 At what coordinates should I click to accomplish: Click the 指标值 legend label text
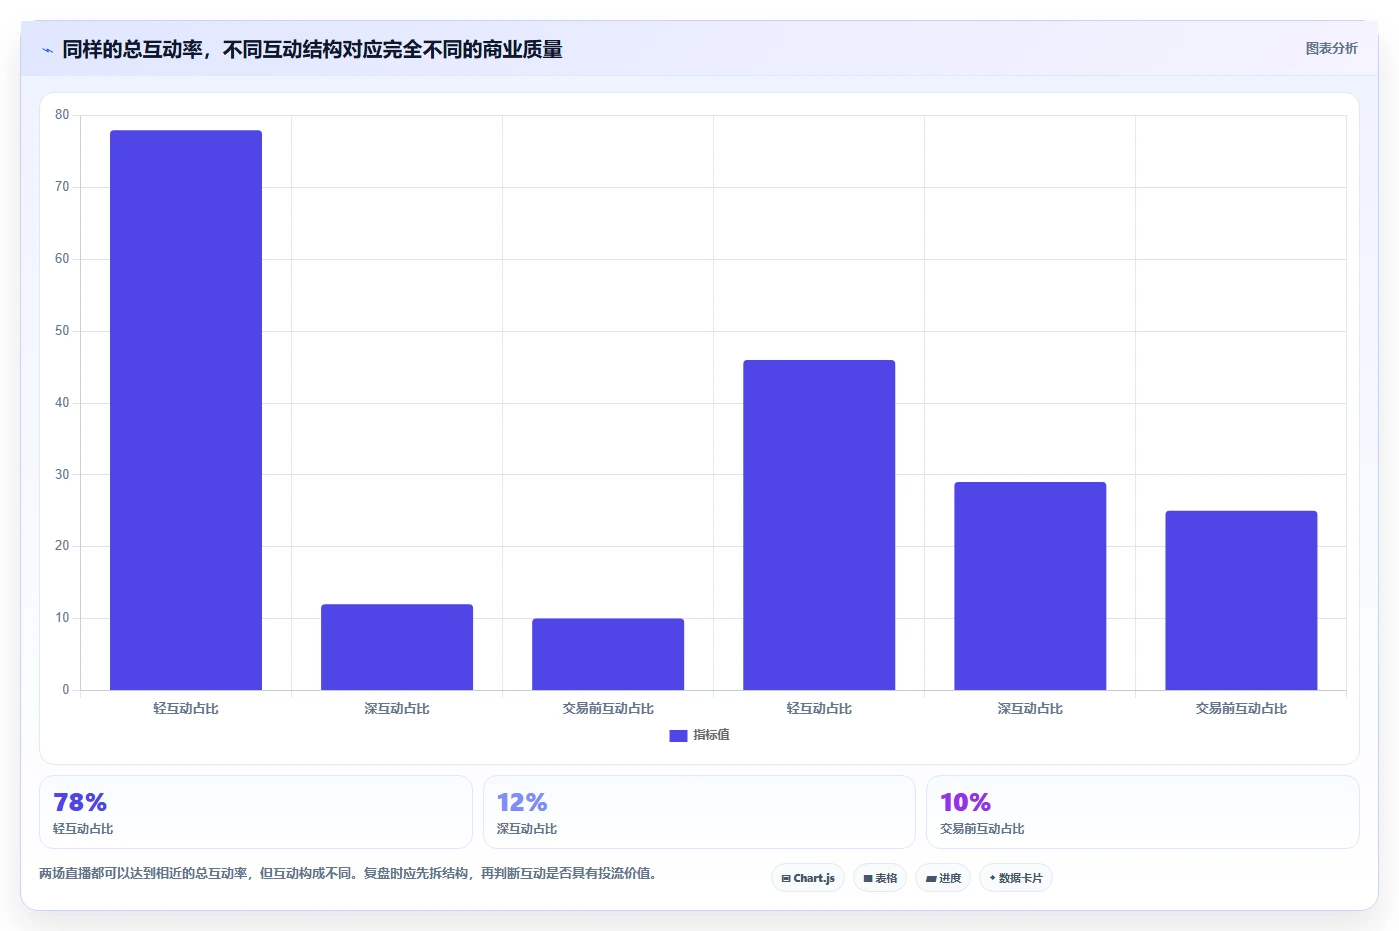pos(711,735)
